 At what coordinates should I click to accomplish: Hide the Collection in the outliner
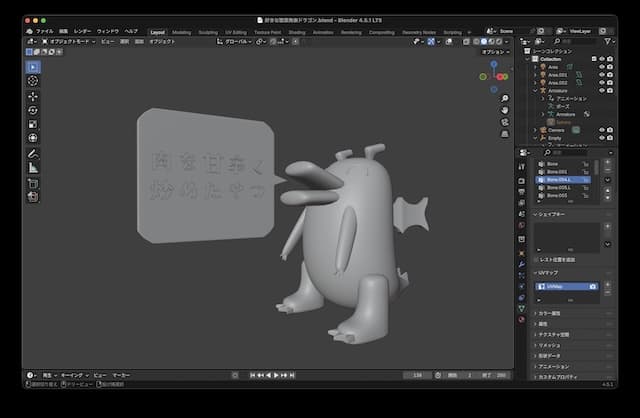point(603,58)
